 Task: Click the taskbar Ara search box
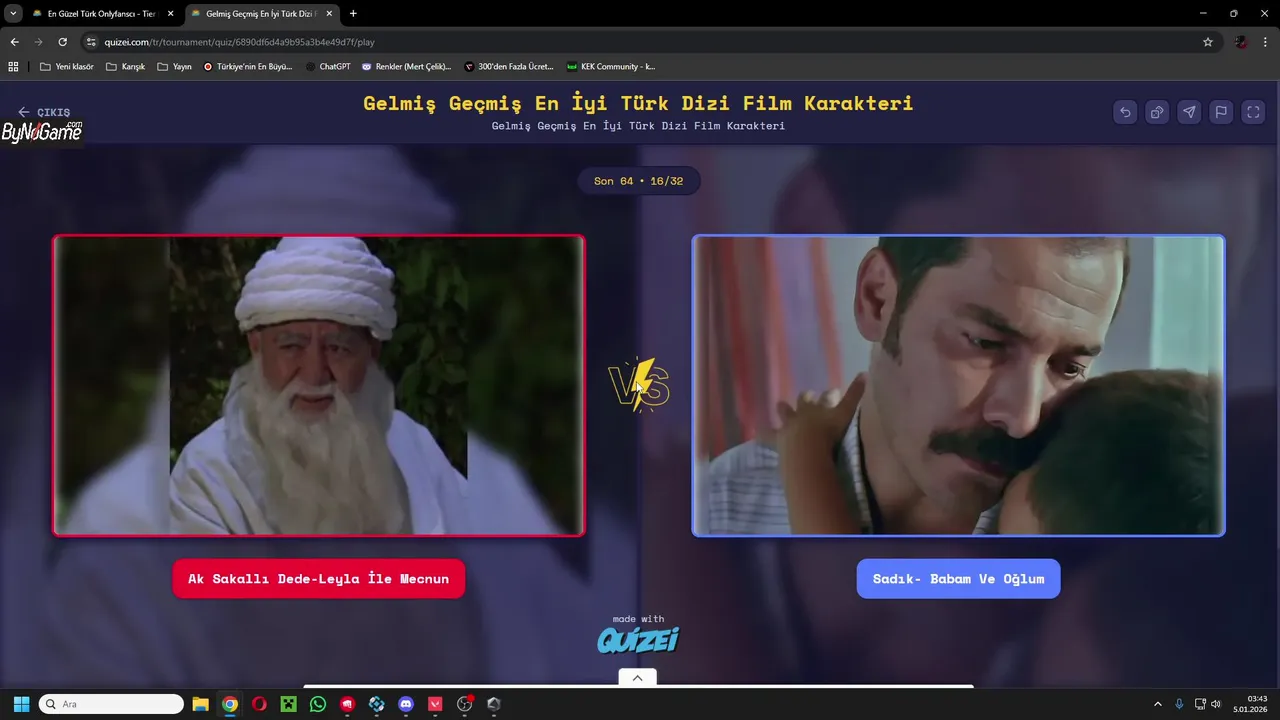(111, 704)
